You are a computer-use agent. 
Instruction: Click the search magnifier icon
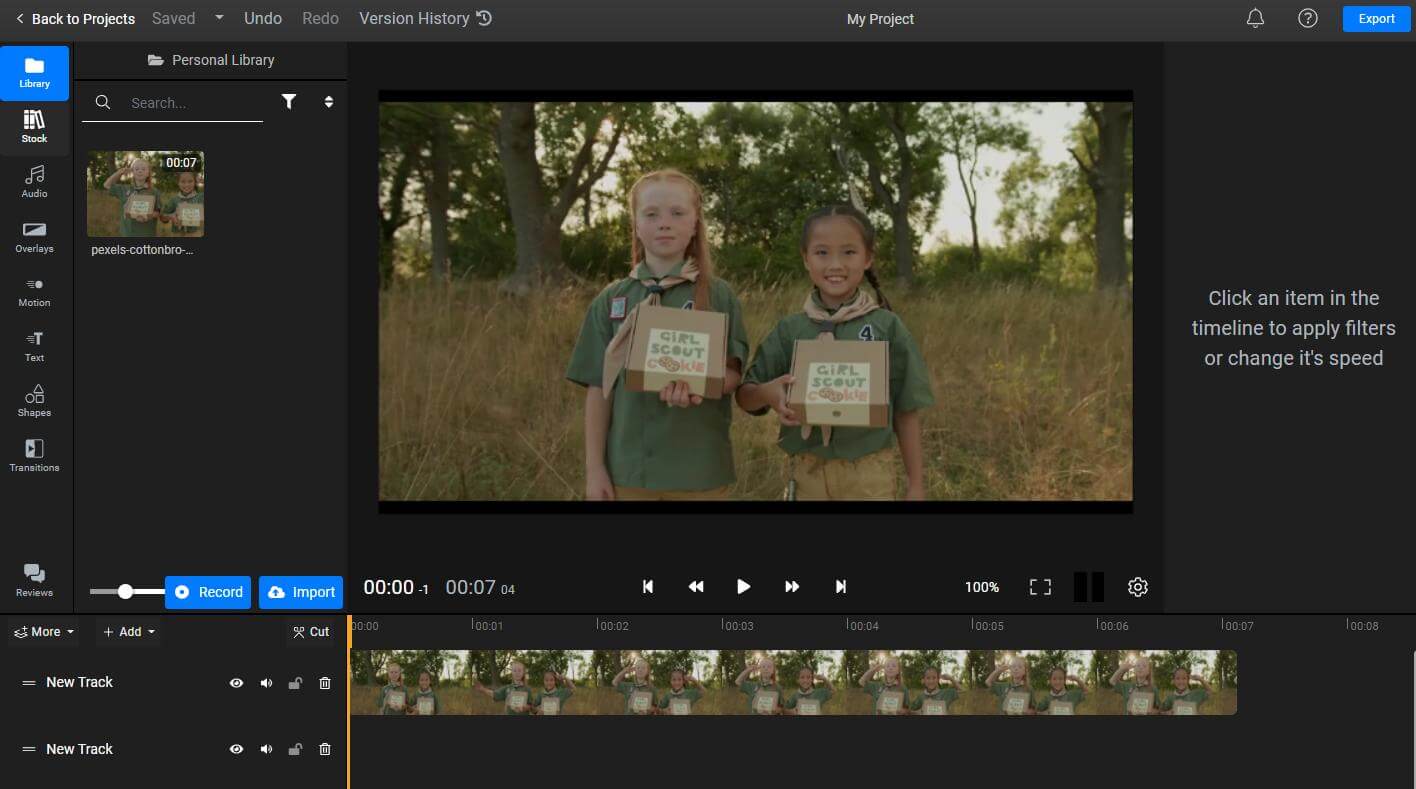102,102
